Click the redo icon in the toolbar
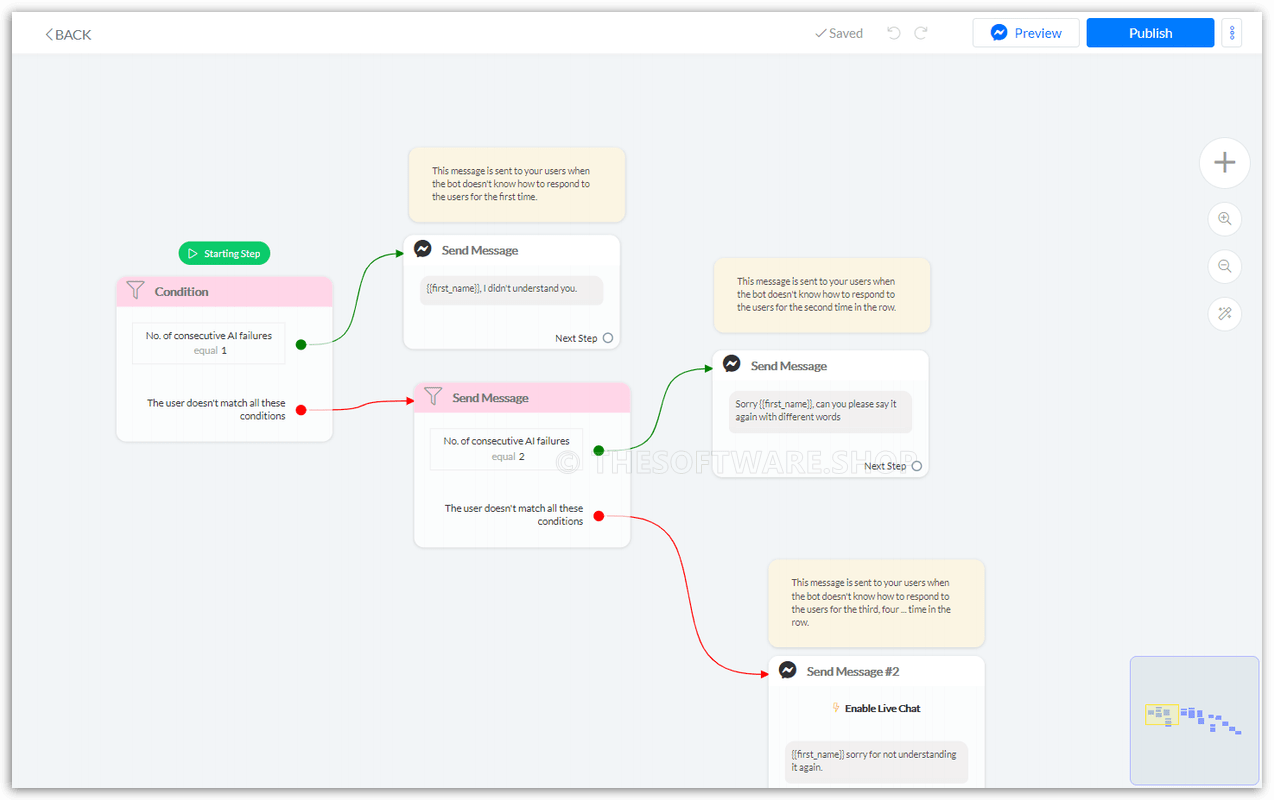Screen dimensions: 1274x800 [x=921, y=32]
